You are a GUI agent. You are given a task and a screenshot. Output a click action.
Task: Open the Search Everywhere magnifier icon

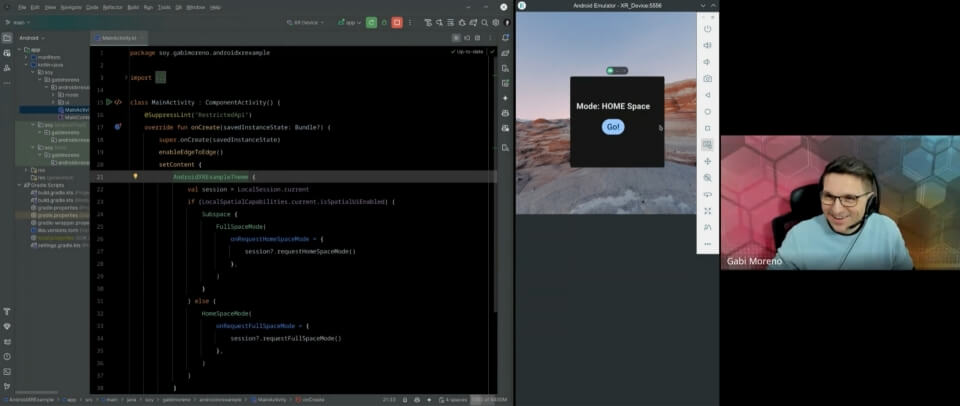tap(484, 23)
